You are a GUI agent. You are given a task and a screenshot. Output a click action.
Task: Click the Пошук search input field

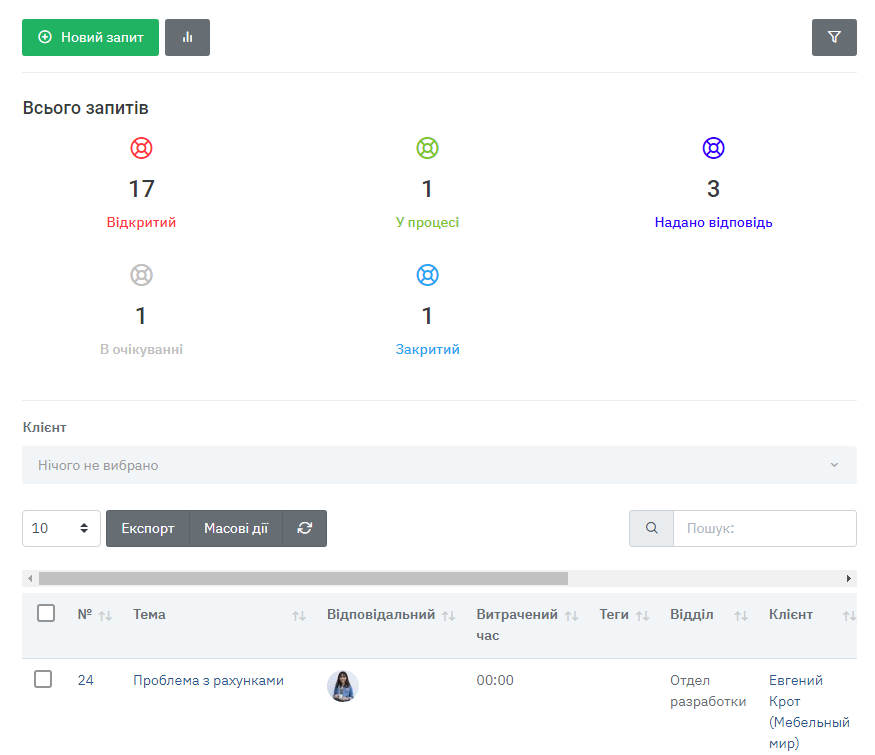pos(764,529)
